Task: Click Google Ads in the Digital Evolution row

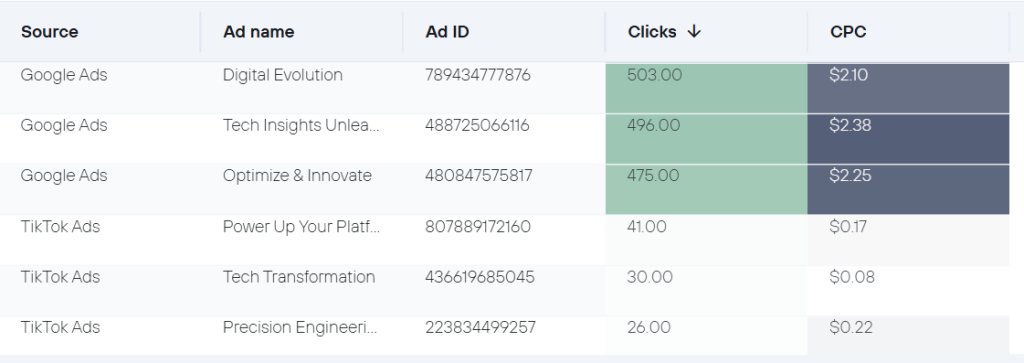Action: pyautogui.click(x=64, y=75)
